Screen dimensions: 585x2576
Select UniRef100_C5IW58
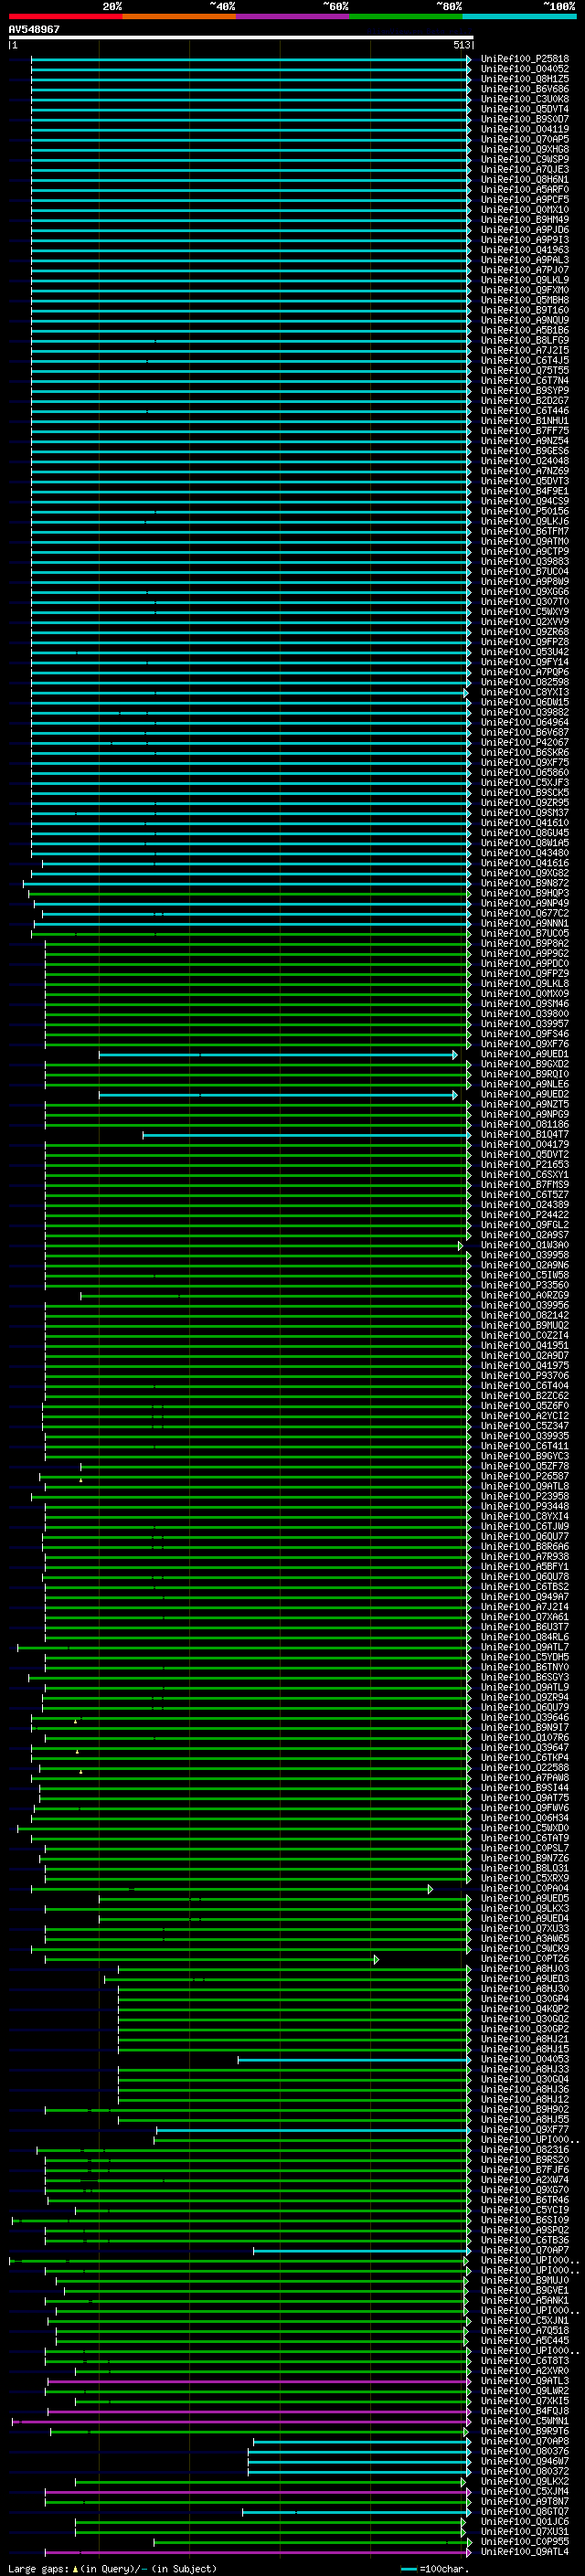pos(524,1275)
